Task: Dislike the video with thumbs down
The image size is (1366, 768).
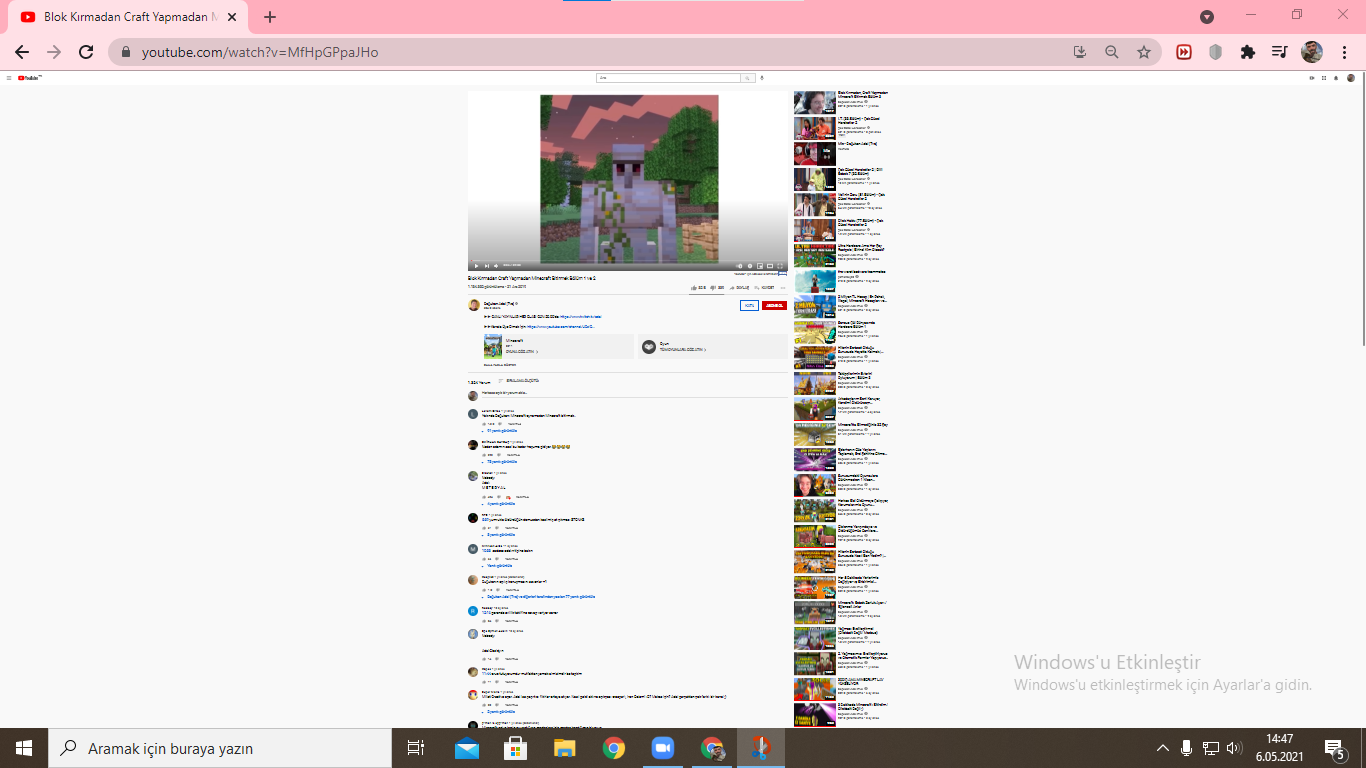Action: point(717,287)
